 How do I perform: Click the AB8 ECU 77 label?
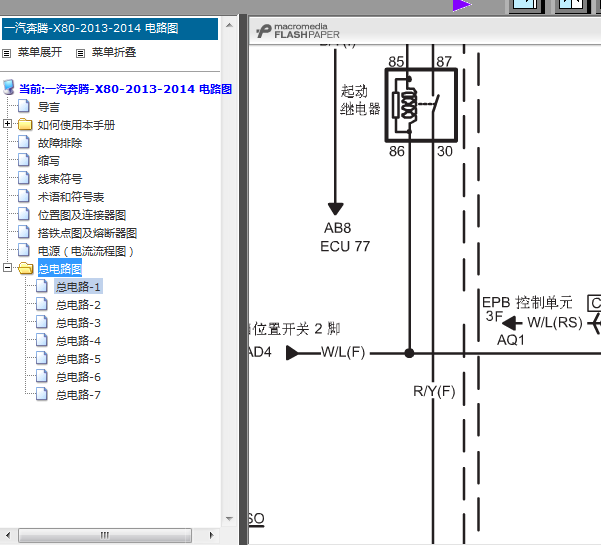click(345, 237)
